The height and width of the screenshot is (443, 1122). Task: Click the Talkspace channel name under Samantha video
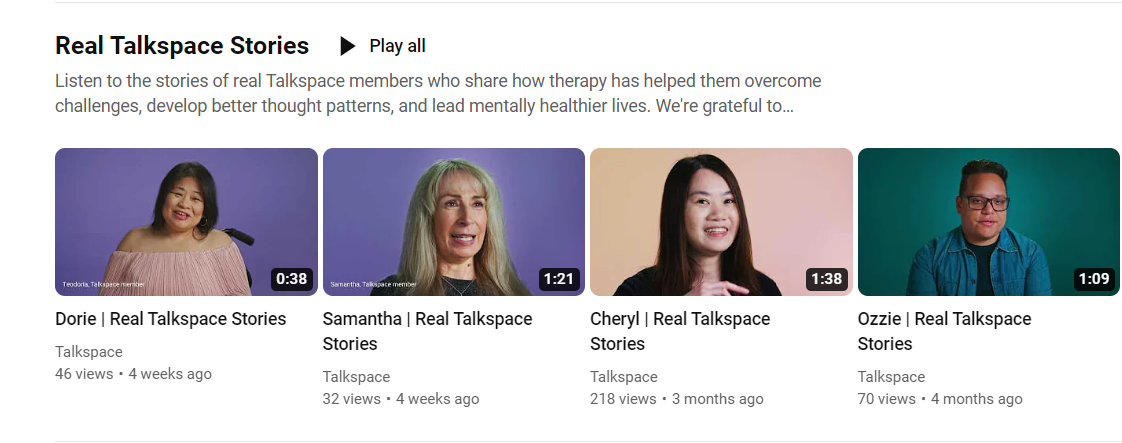[356, 377]
